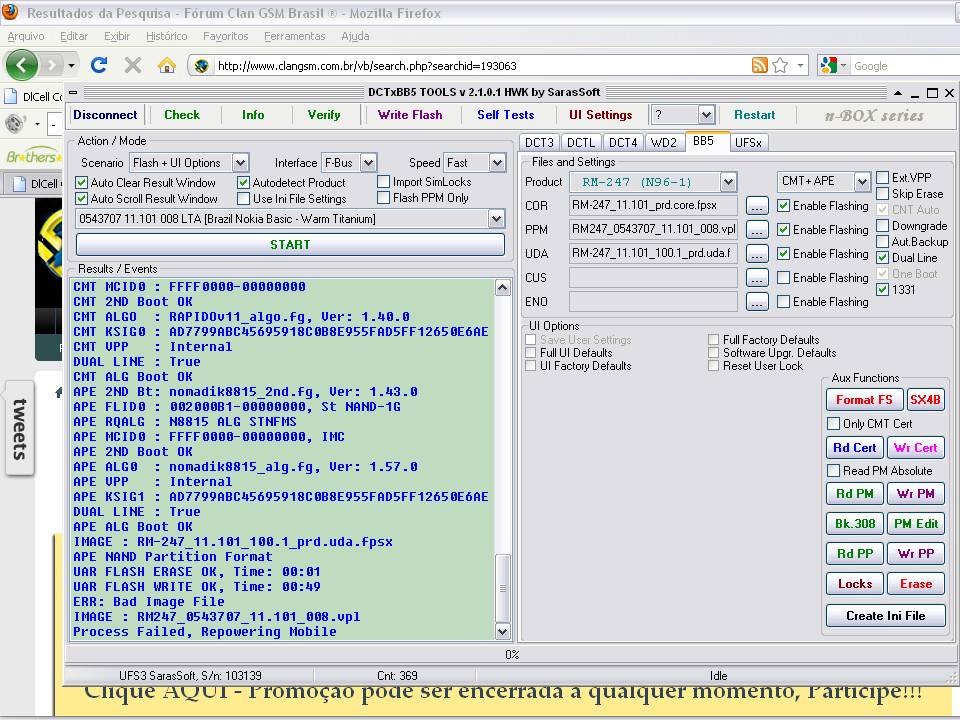Expand the product code variant dropdown

497,219
